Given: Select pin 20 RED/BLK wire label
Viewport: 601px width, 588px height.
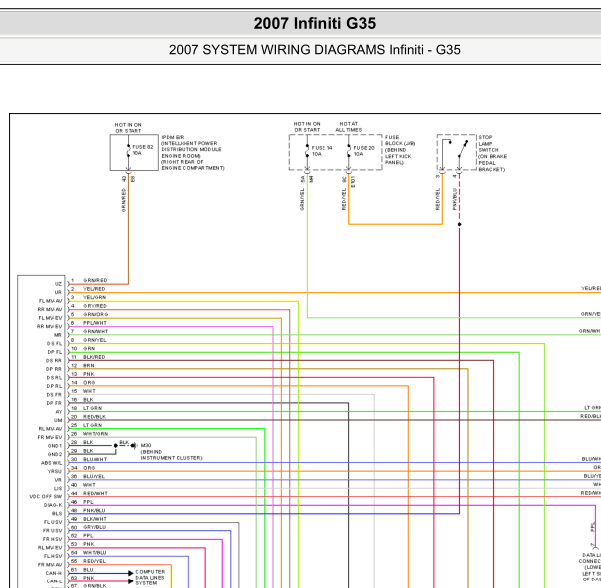Looking at the screenshot, I should coord(94,417).
